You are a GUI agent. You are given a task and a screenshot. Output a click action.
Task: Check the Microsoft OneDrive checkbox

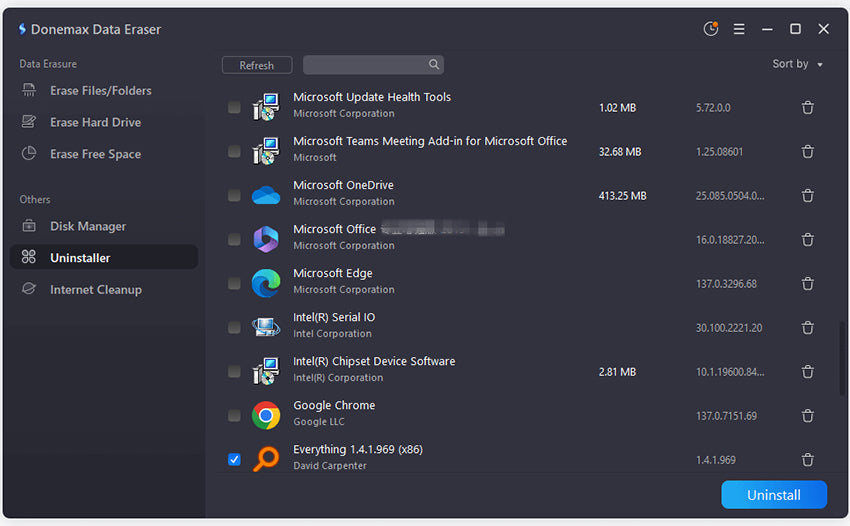[234, 195]
